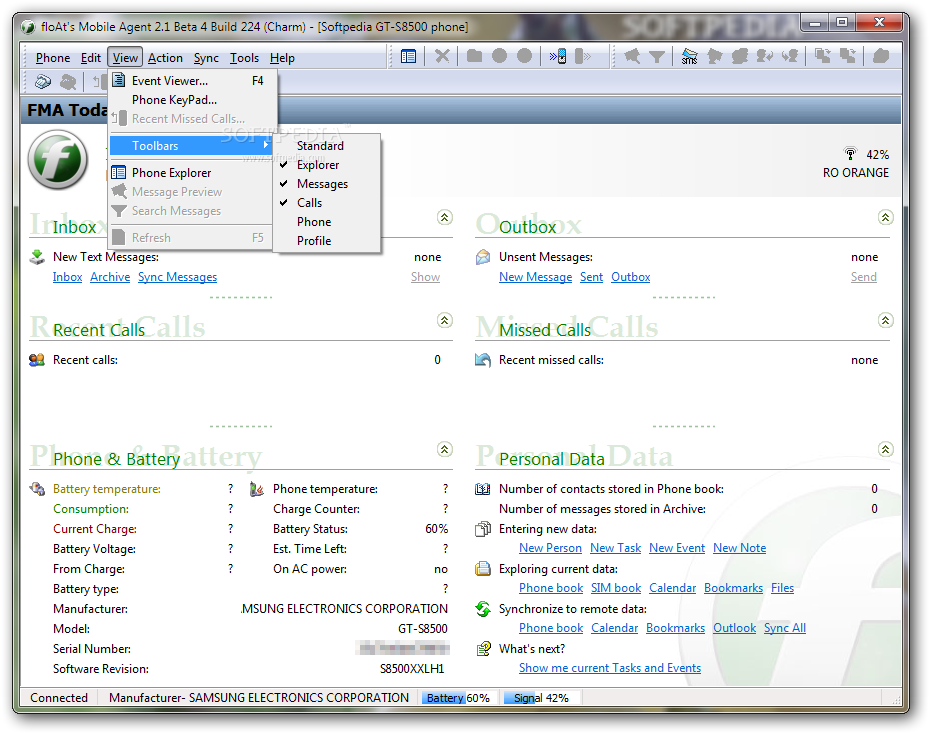Click the grayed folder icon in the toolbar
This screenshot has height=734, width=930.
[x=474, y=56]
